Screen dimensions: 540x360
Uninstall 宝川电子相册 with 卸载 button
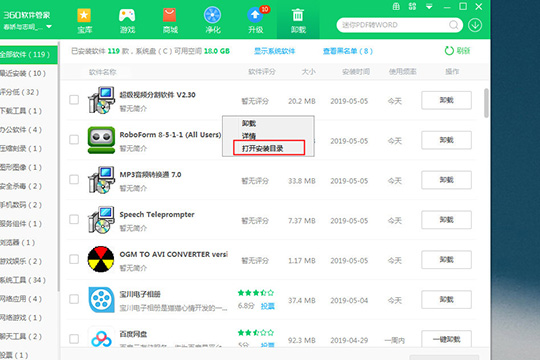point(446,300)
